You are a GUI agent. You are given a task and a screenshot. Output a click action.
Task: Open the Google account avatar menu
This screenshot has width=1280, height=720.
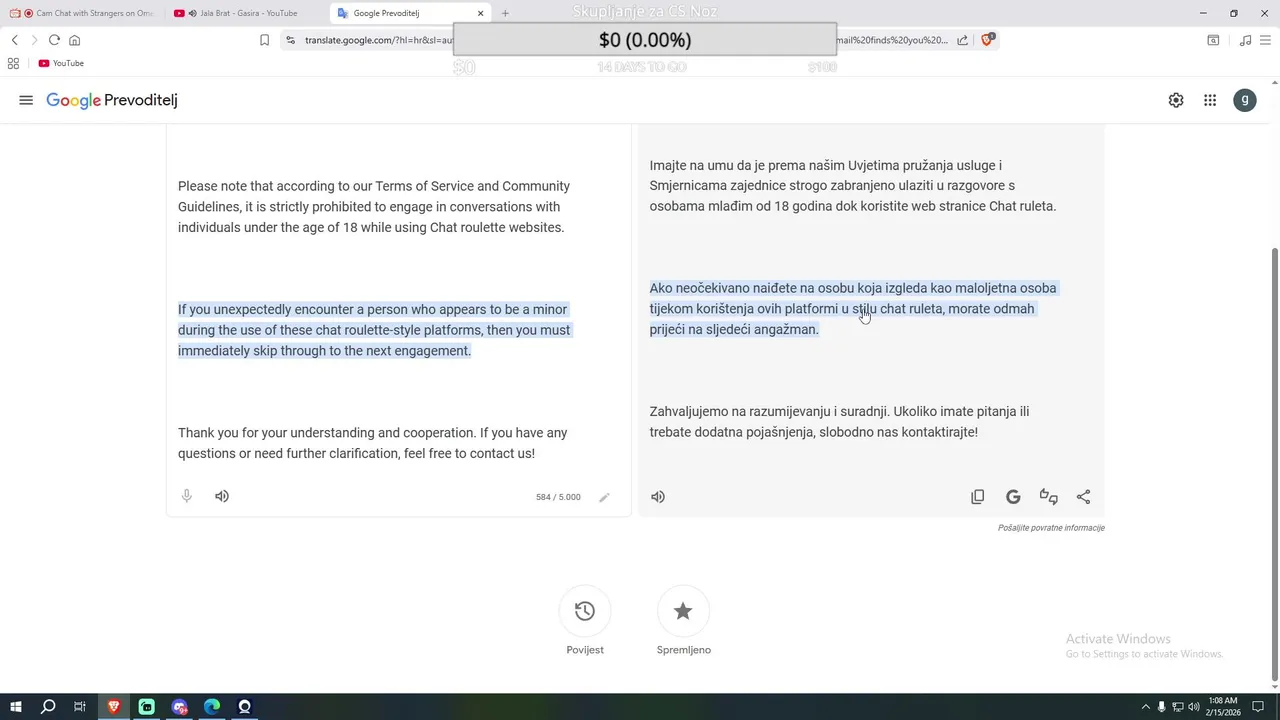point(1245,100)
